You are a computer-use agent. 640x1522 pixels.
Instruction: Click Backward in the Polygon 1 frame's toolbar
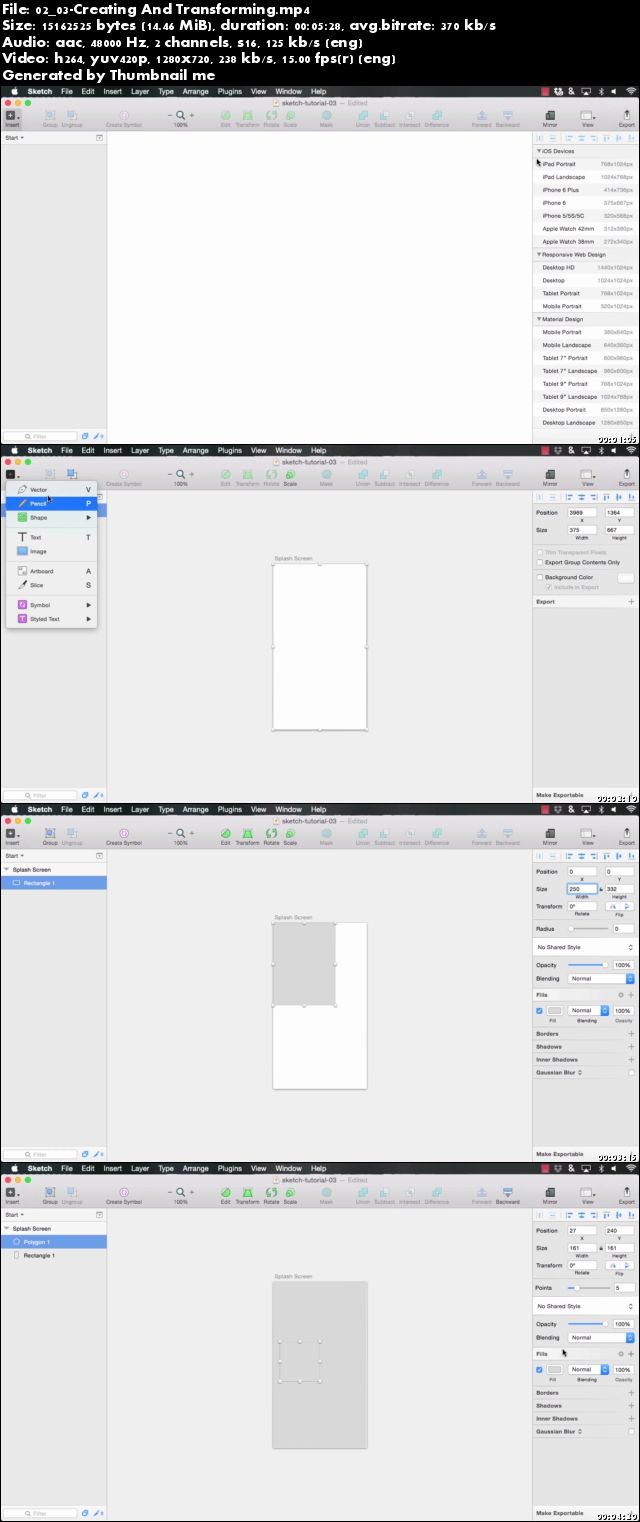[508, 1194]
